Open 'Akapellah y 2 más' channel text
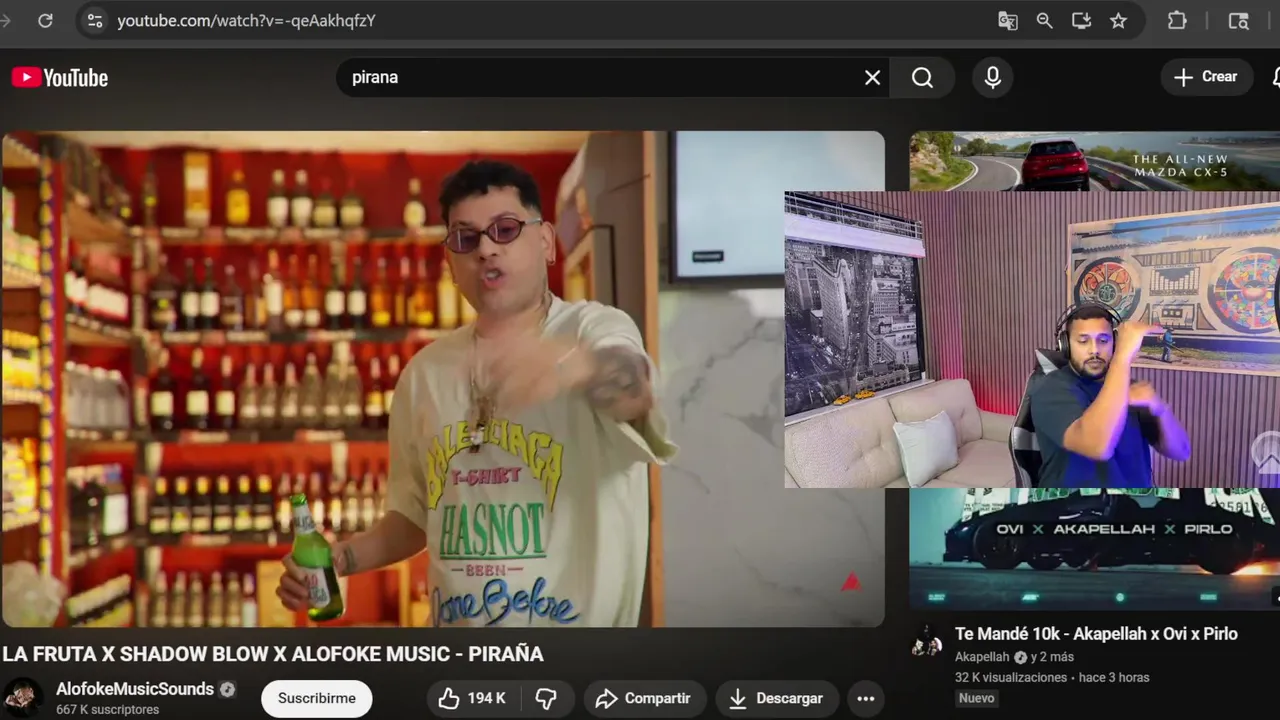This screenshot has height=720, width=1280. click(1014, 657)
